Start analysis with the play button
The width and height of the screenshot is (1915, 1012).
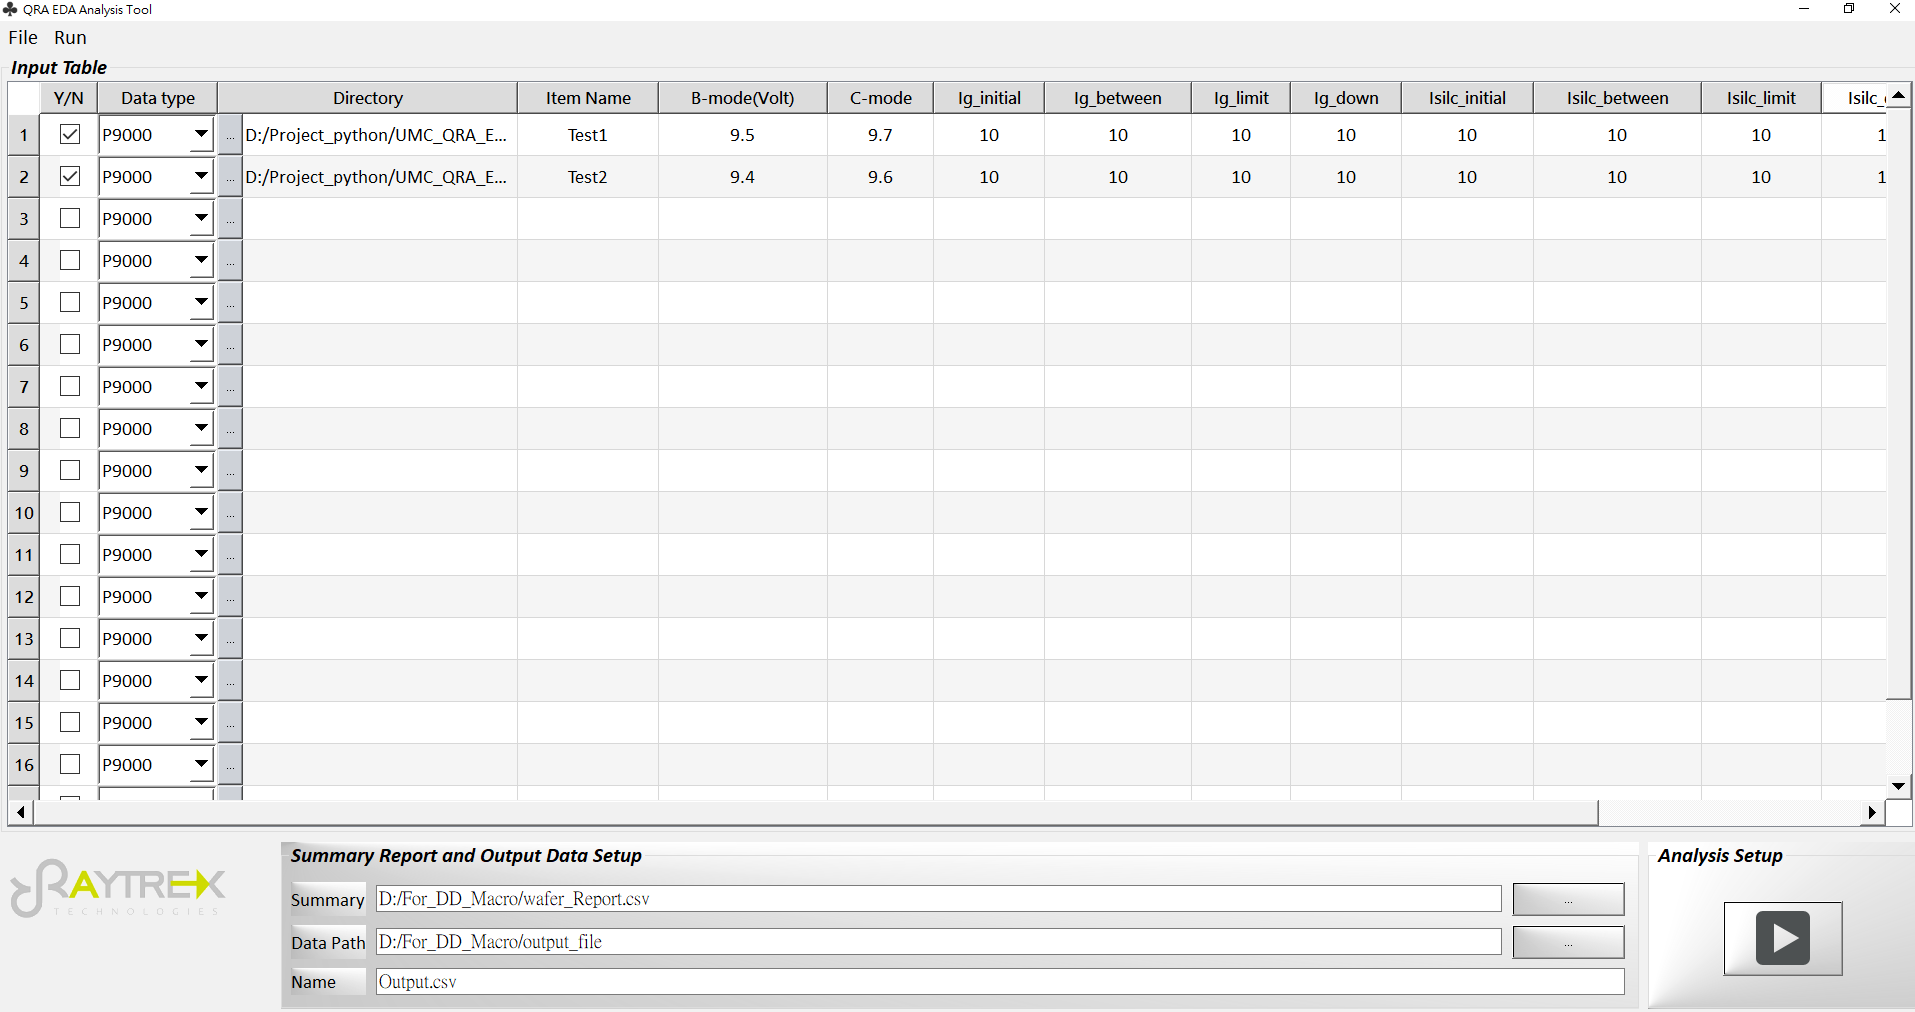tap(1783, 938)
